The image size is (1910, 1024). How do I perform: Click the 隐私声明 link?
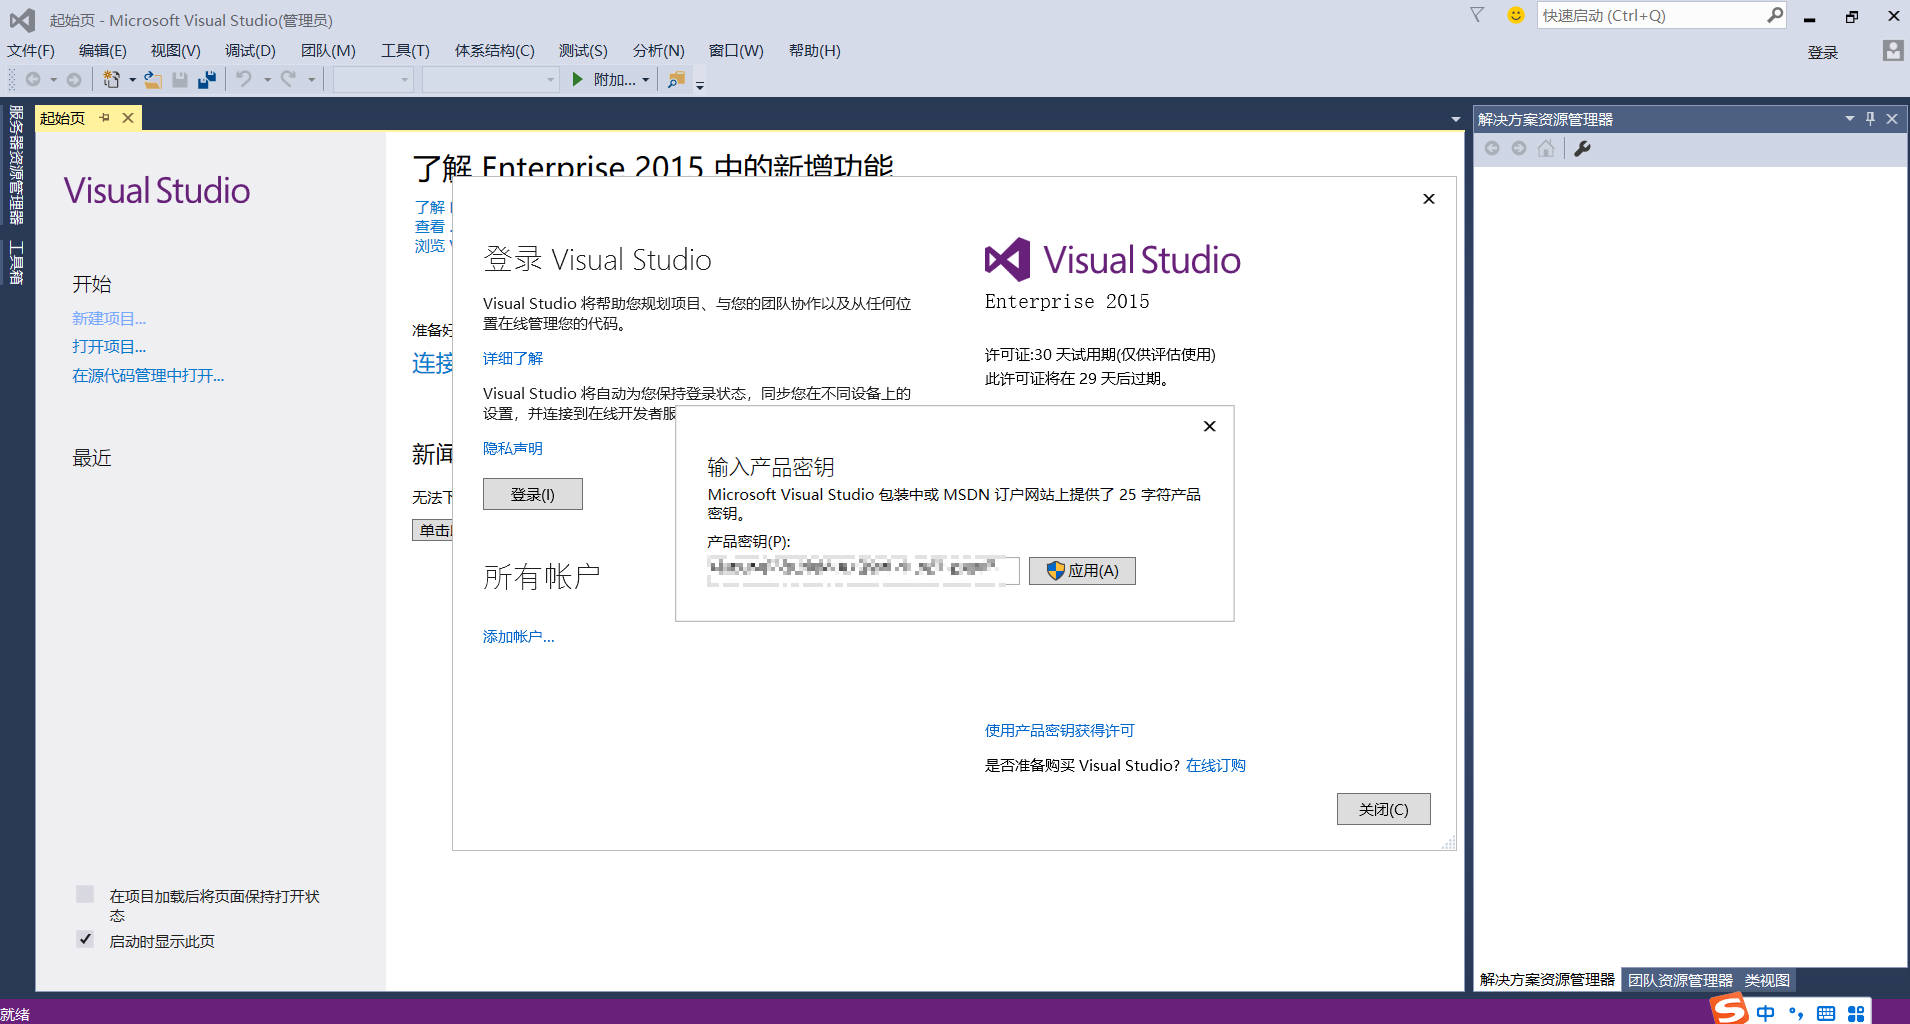click(513, 448)
